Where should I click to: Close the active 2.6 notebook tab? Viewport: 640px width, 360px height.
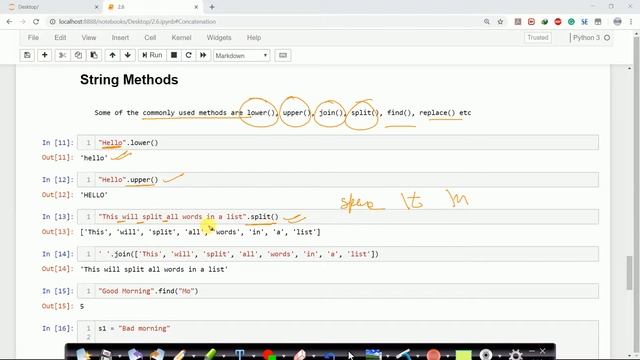pyautogui.click(x=196, y=7)
